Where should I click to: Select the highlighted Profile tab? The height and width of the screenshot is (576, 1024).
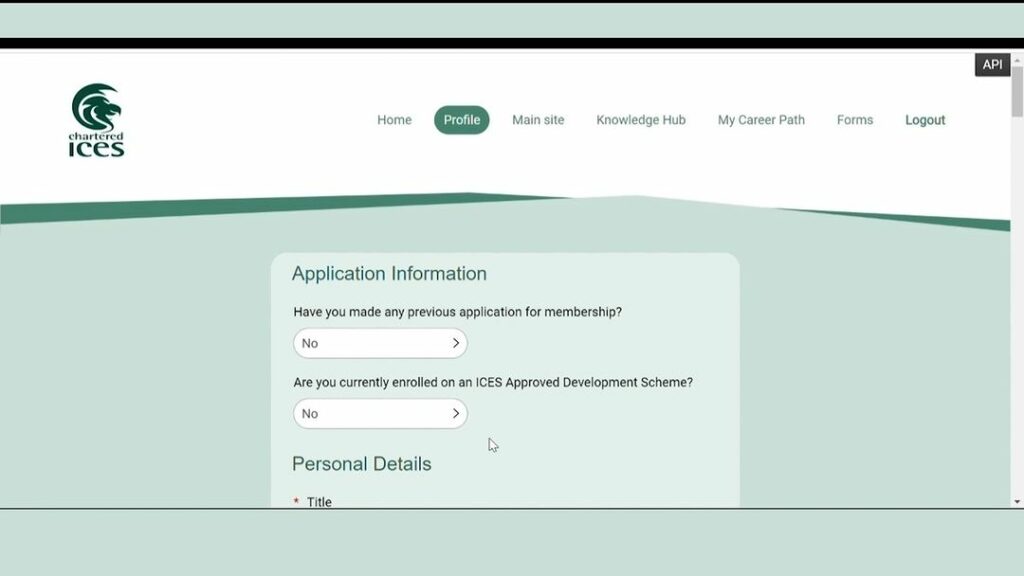coord(461,120)
